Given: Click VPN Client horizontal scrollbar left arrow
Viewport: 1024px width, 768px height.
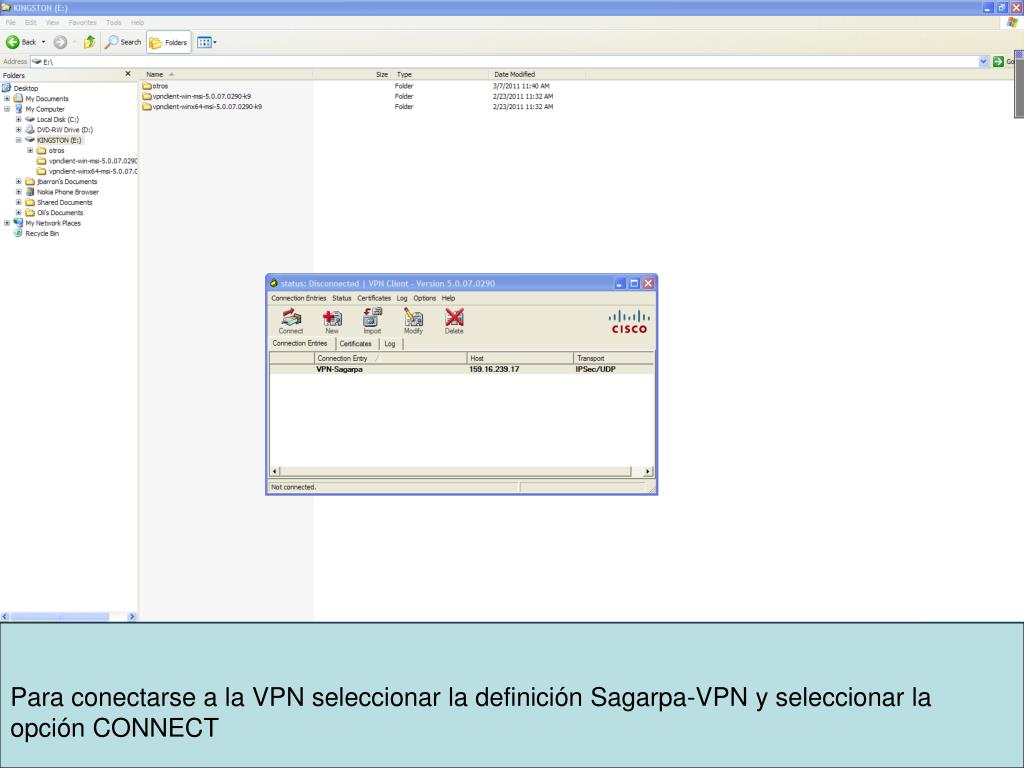Looking at the screenshot, I should click(275, 471).
